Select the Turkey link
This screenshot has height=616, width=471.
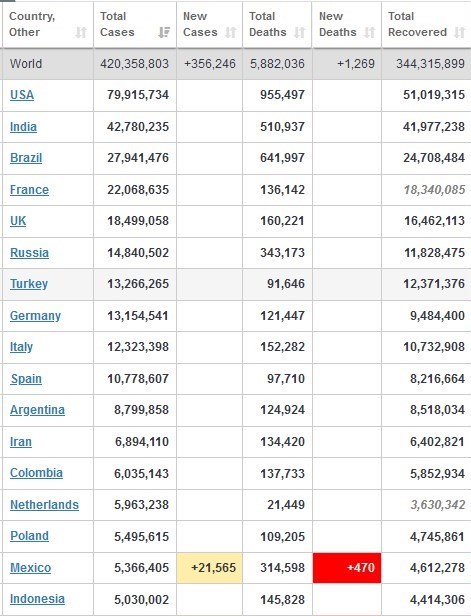[29, 284]
